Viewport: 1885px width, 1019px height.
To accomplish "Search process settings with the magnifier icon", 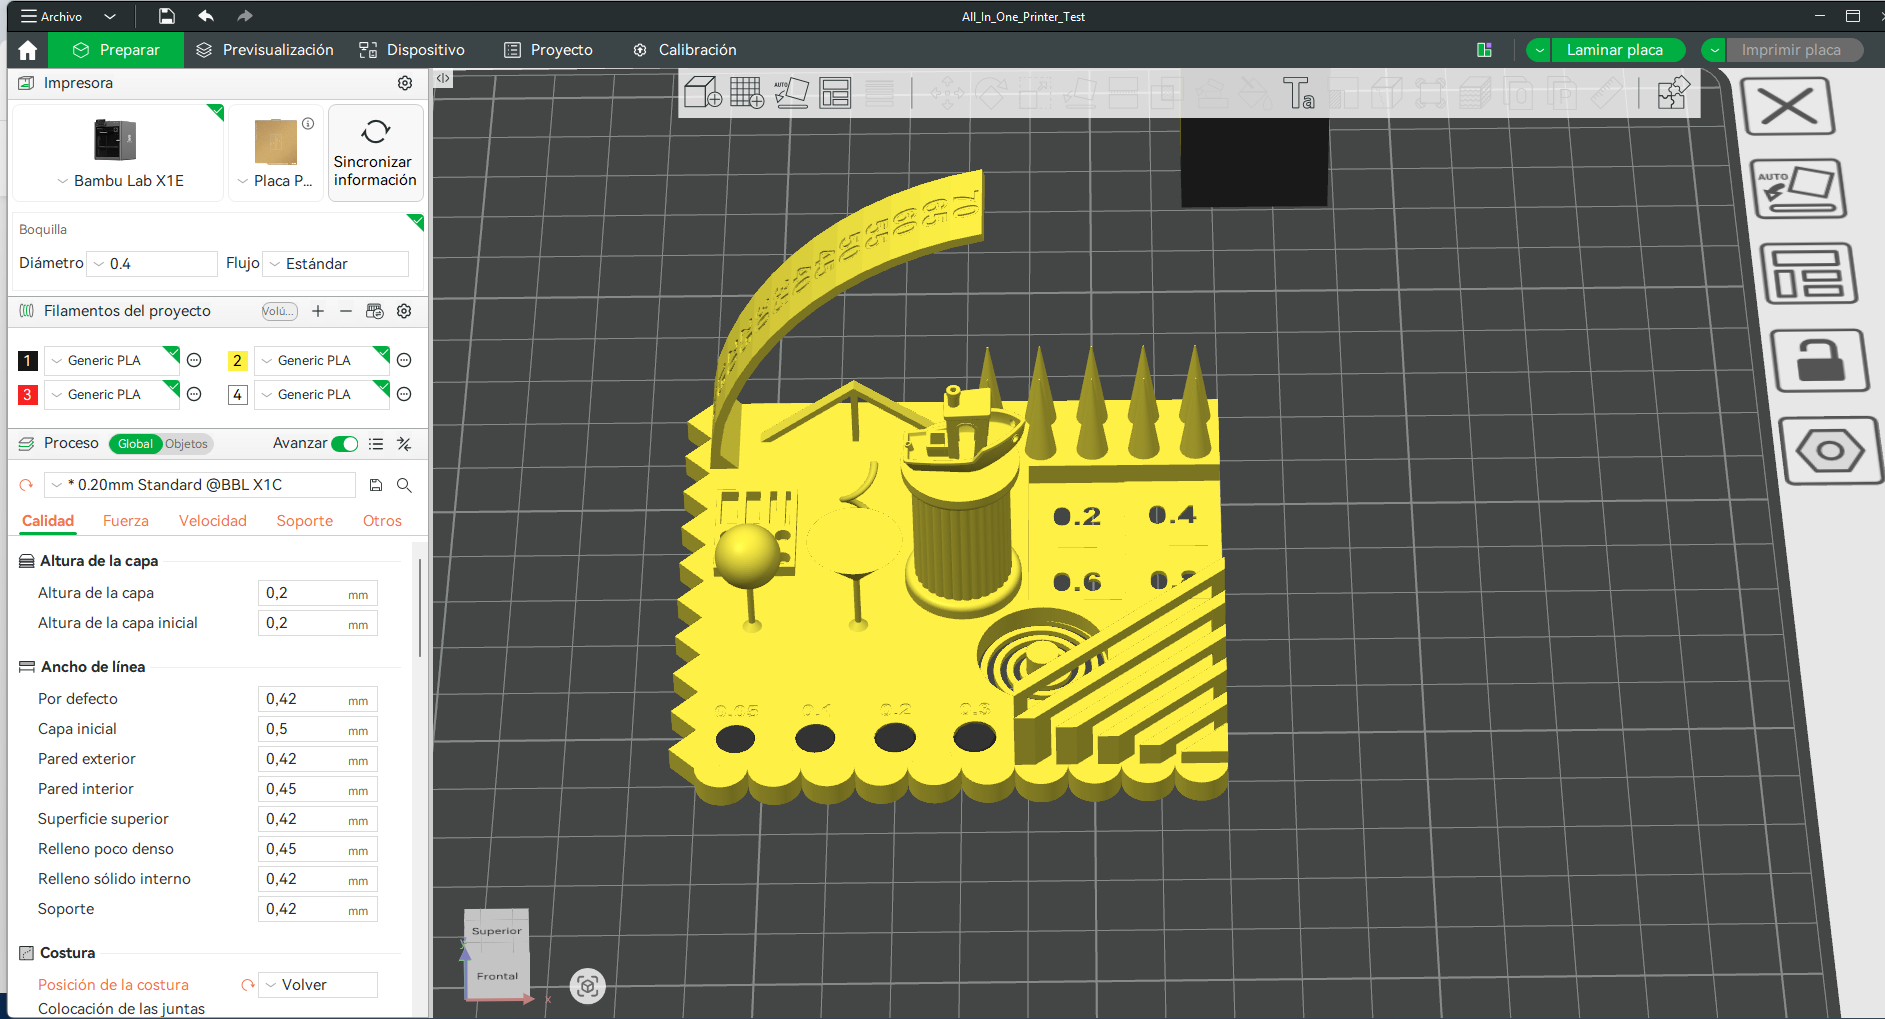I will 404,485.
